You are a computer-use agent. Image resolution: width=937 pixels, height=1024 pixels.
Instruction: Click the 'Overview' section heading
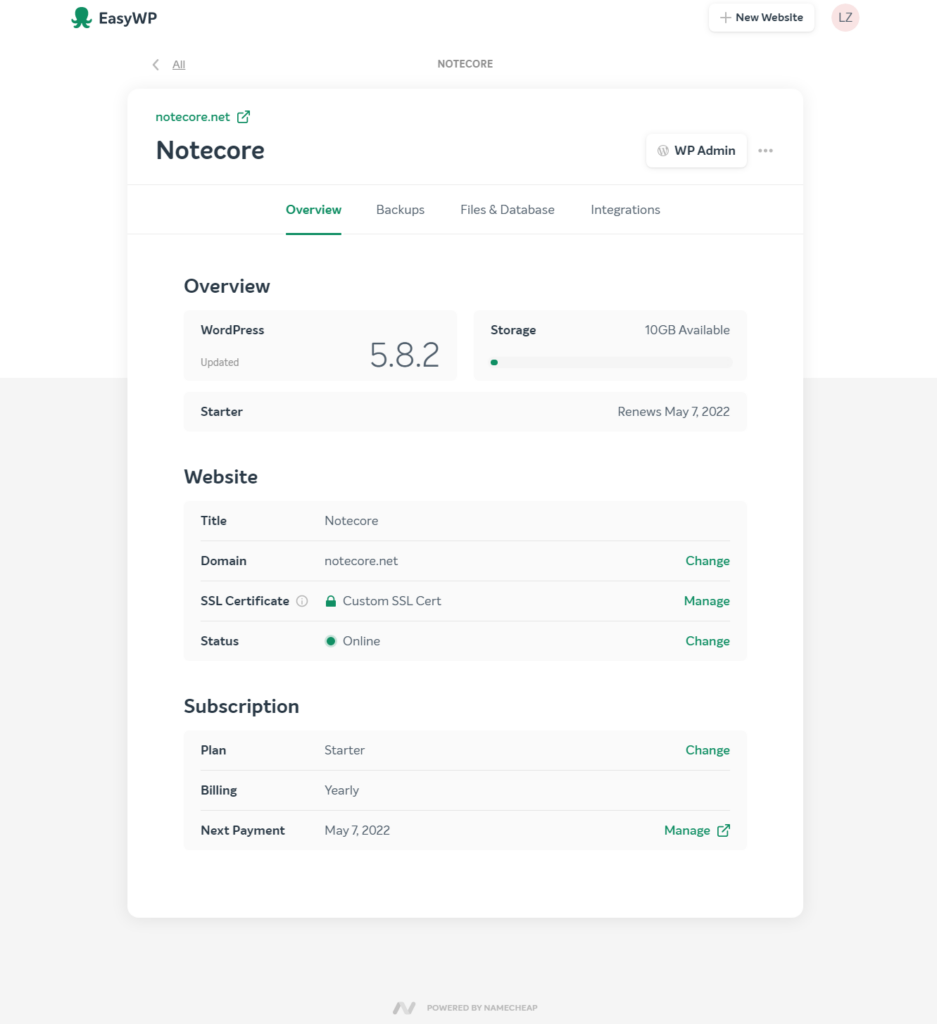[227, 286]
